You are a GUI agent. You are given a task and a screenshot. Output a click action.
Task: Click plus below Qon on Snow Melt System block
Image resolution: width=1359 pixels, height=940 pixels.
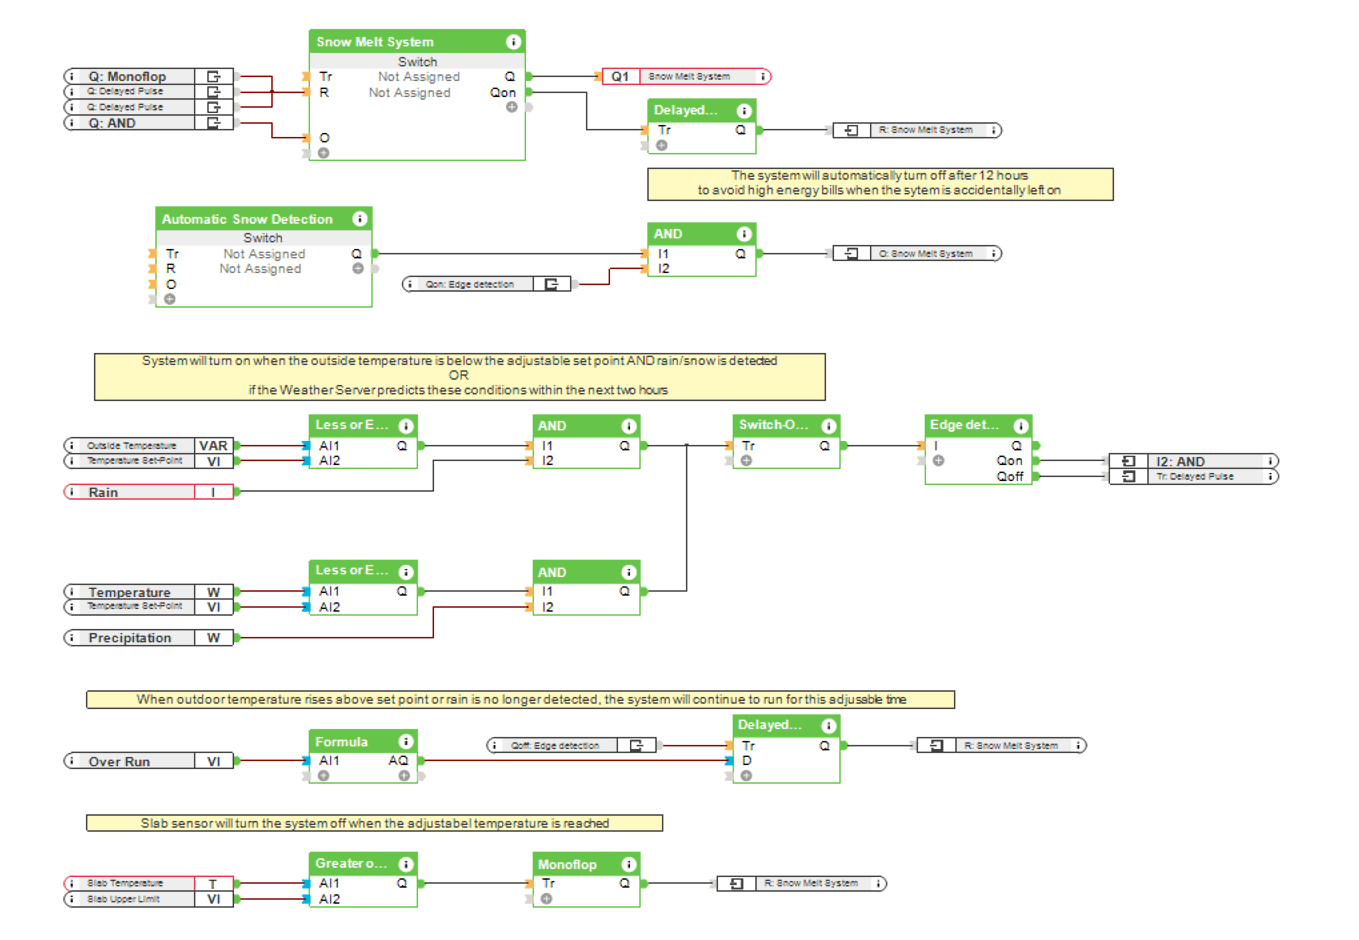coord(511,107)
